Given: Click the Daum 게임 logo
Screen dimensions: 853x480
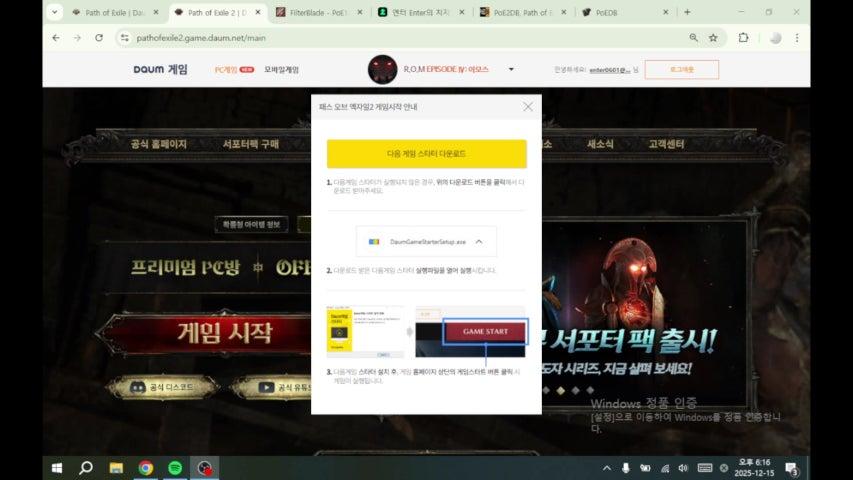Looking at the screenshot, I should click(160, 70).
